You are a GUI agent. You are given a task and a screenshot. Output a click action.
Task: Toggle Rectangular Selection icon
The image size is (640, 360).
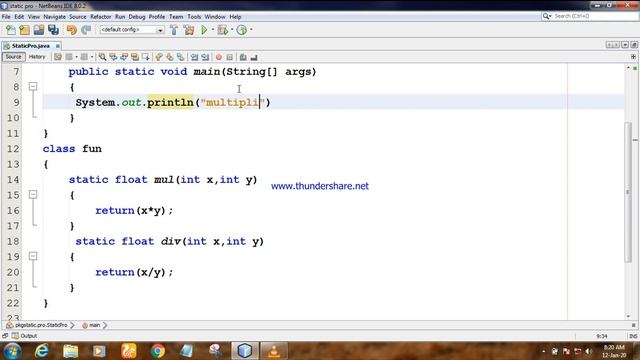145,57
